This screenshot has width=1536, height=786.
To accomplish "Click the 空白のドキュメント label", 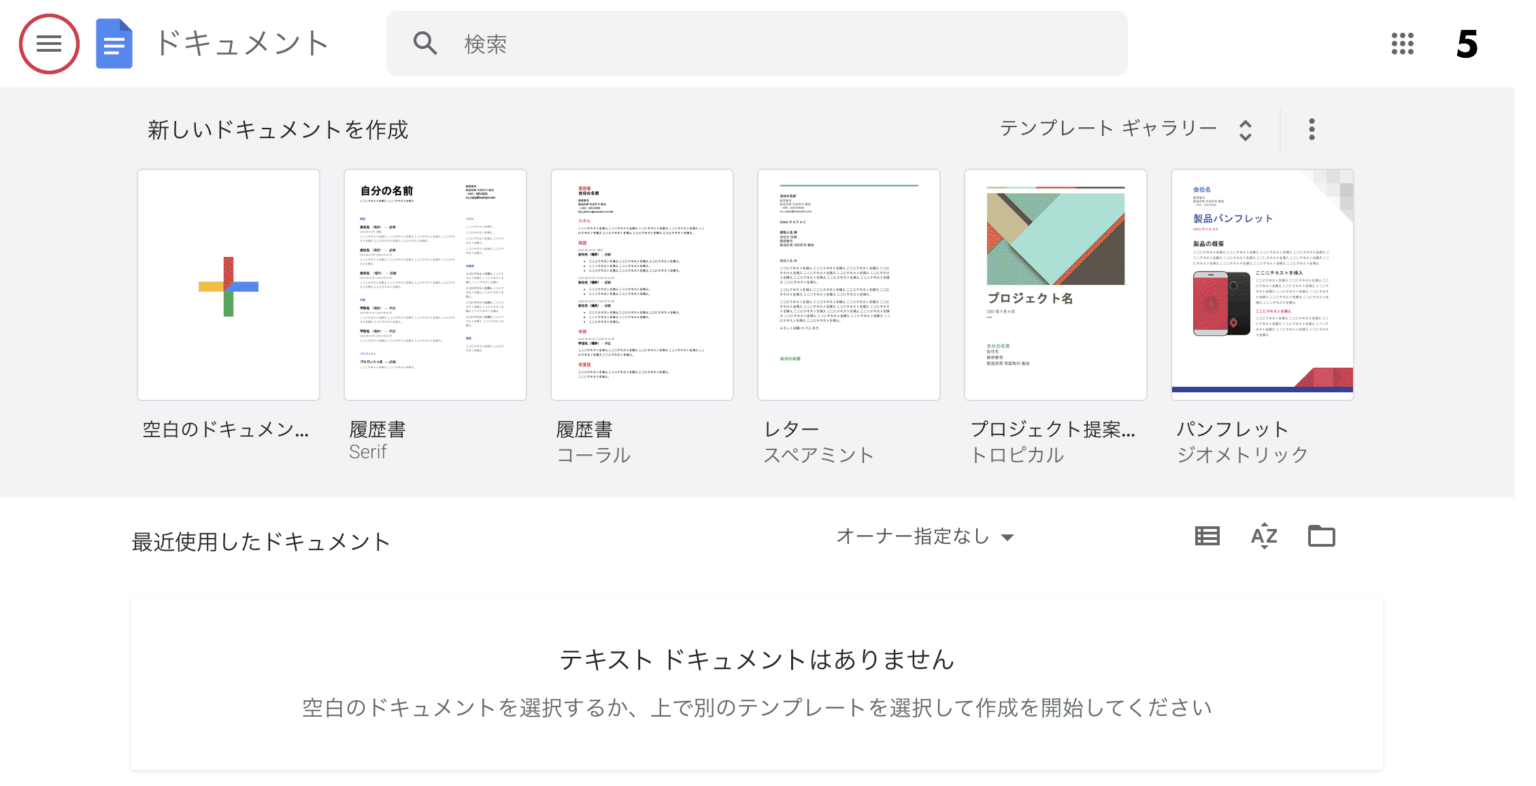I will [226, 430].
